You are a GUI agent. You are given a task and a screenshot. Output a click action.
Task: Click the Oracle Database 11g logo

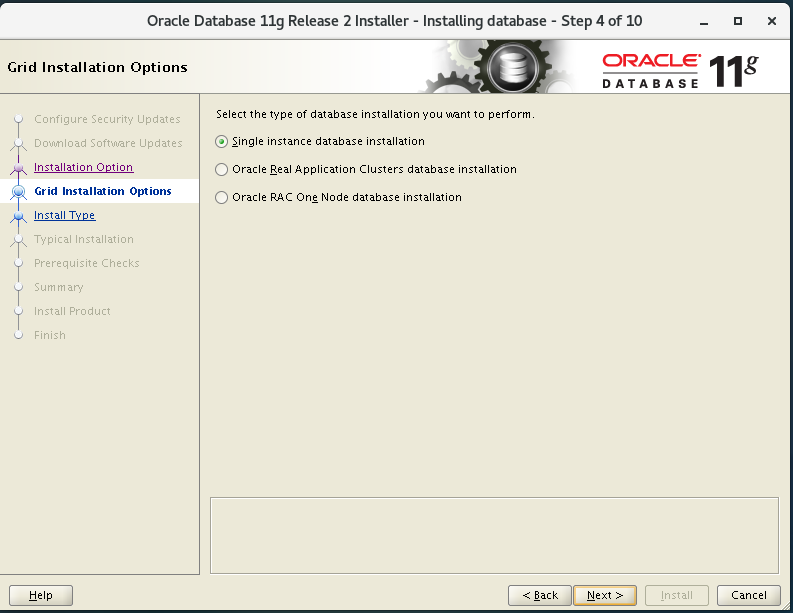(680, 71)
